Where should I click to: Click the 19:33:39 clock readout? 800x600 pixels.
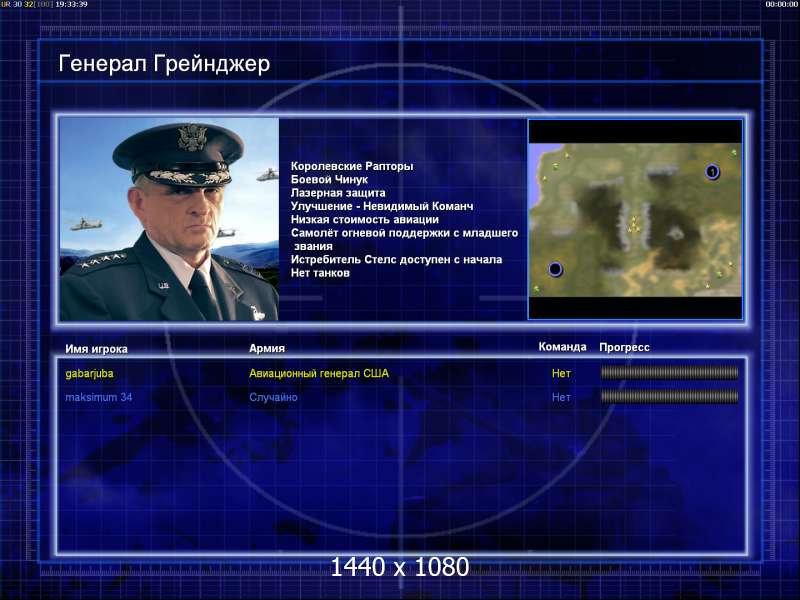point(71,4)
